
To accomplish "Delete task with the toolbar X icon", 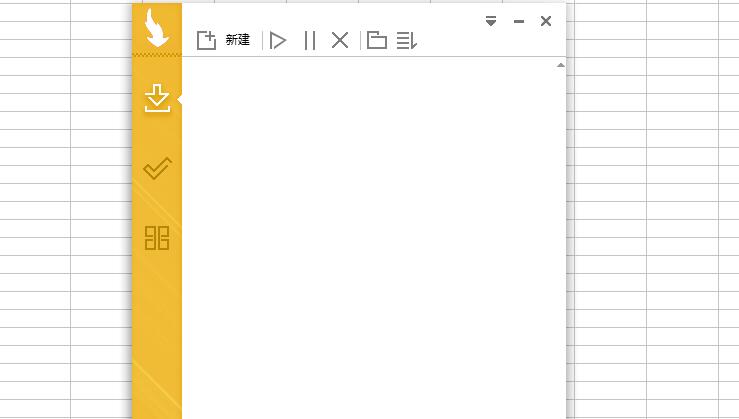I will point(340,40).
